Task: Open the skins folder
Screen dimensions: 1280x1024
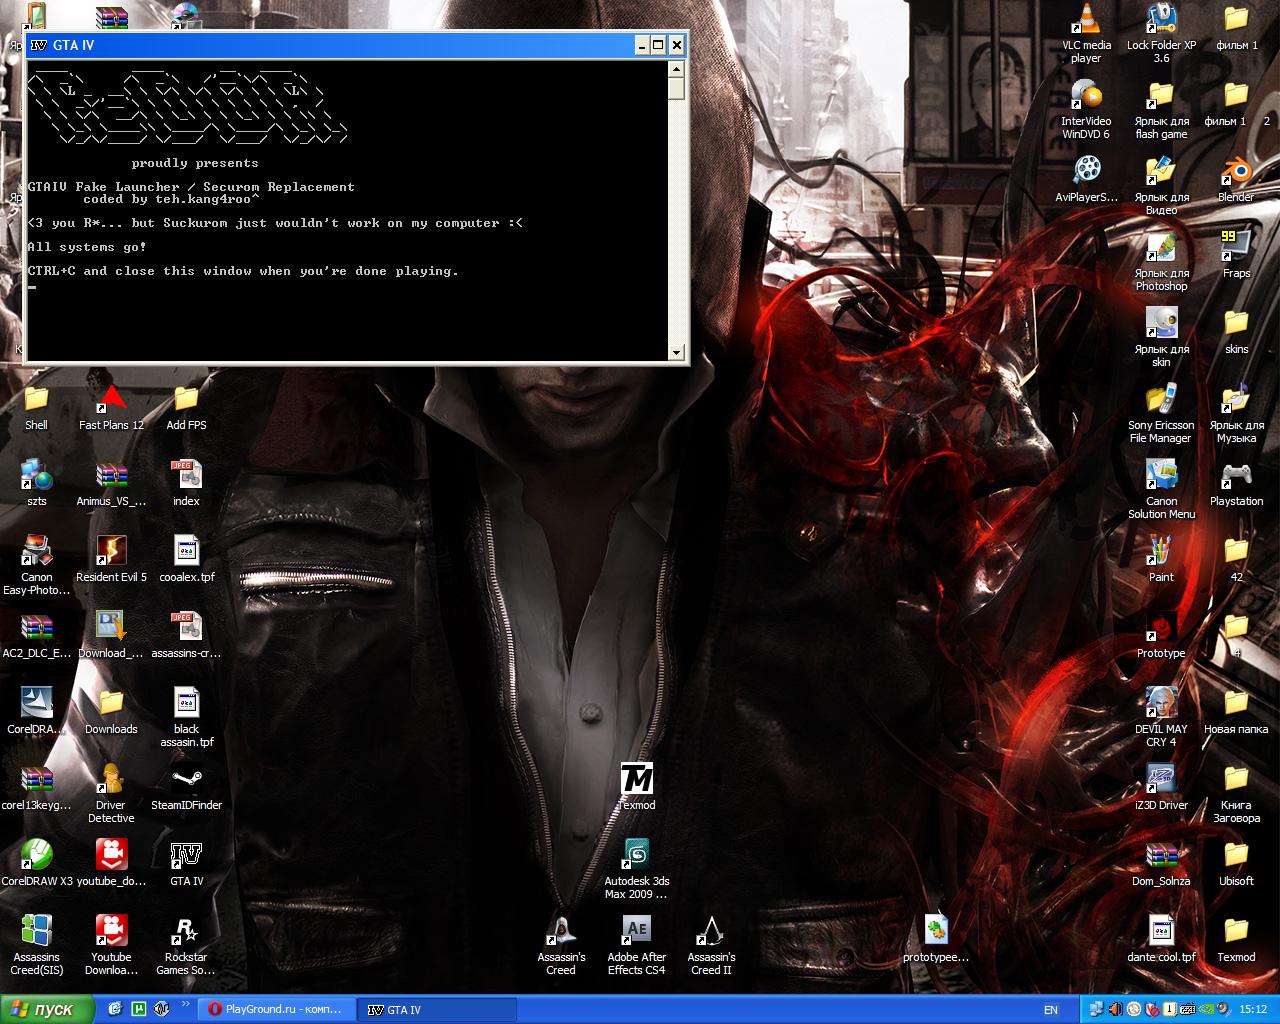Action: (x=1236, y=330)
